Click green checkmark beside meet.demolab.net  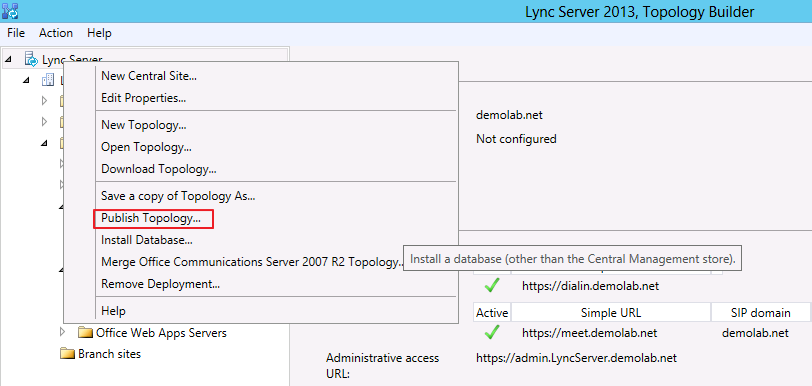pyautogui.click(x=492, y=333)
